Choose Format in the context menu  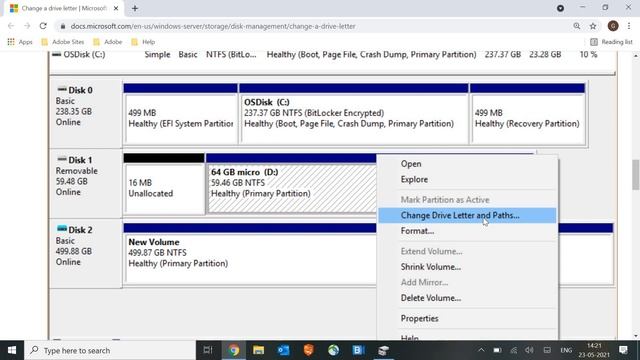(467, 231)
